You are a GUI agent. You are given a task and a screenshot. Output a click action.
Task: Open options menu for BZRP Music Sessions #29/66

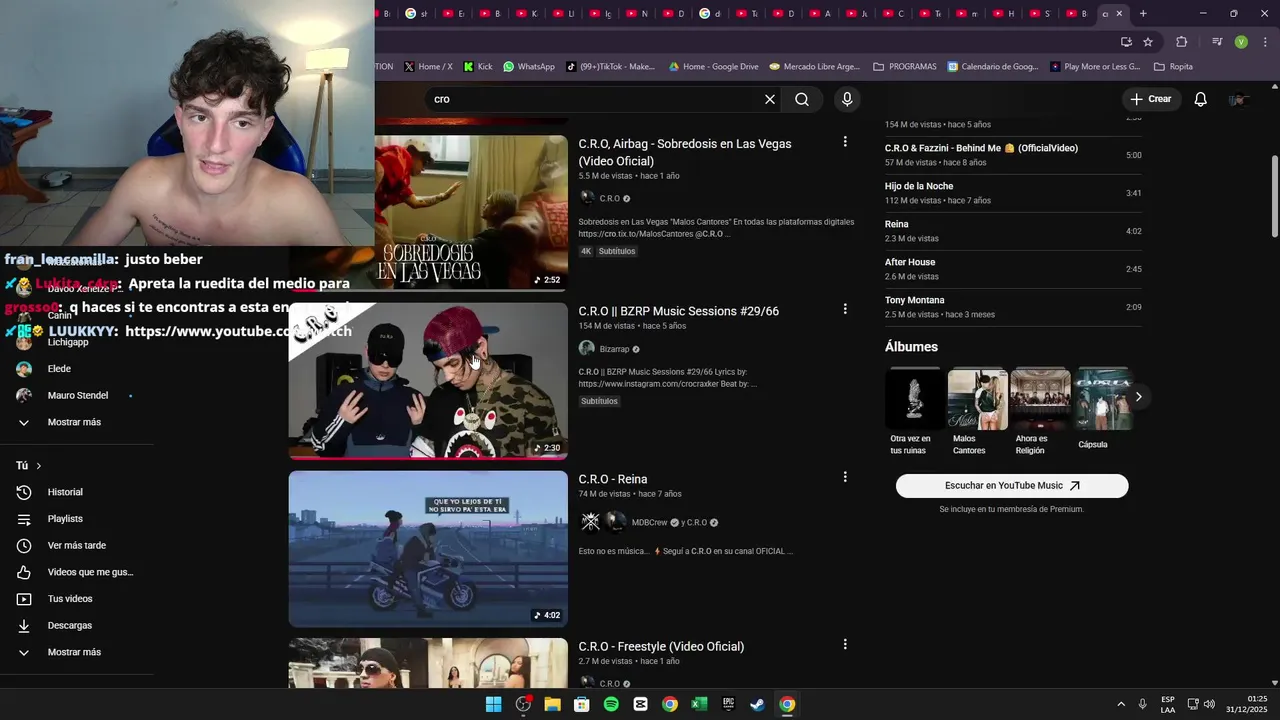pyautogui.click(x=845, y=310)
